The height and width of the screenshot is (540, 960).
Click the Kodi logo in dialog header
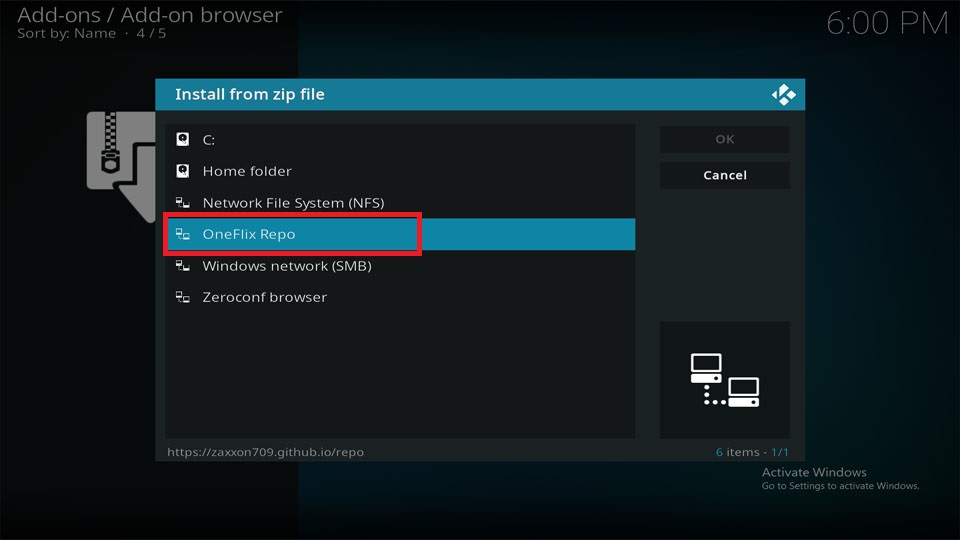(783, 94)
